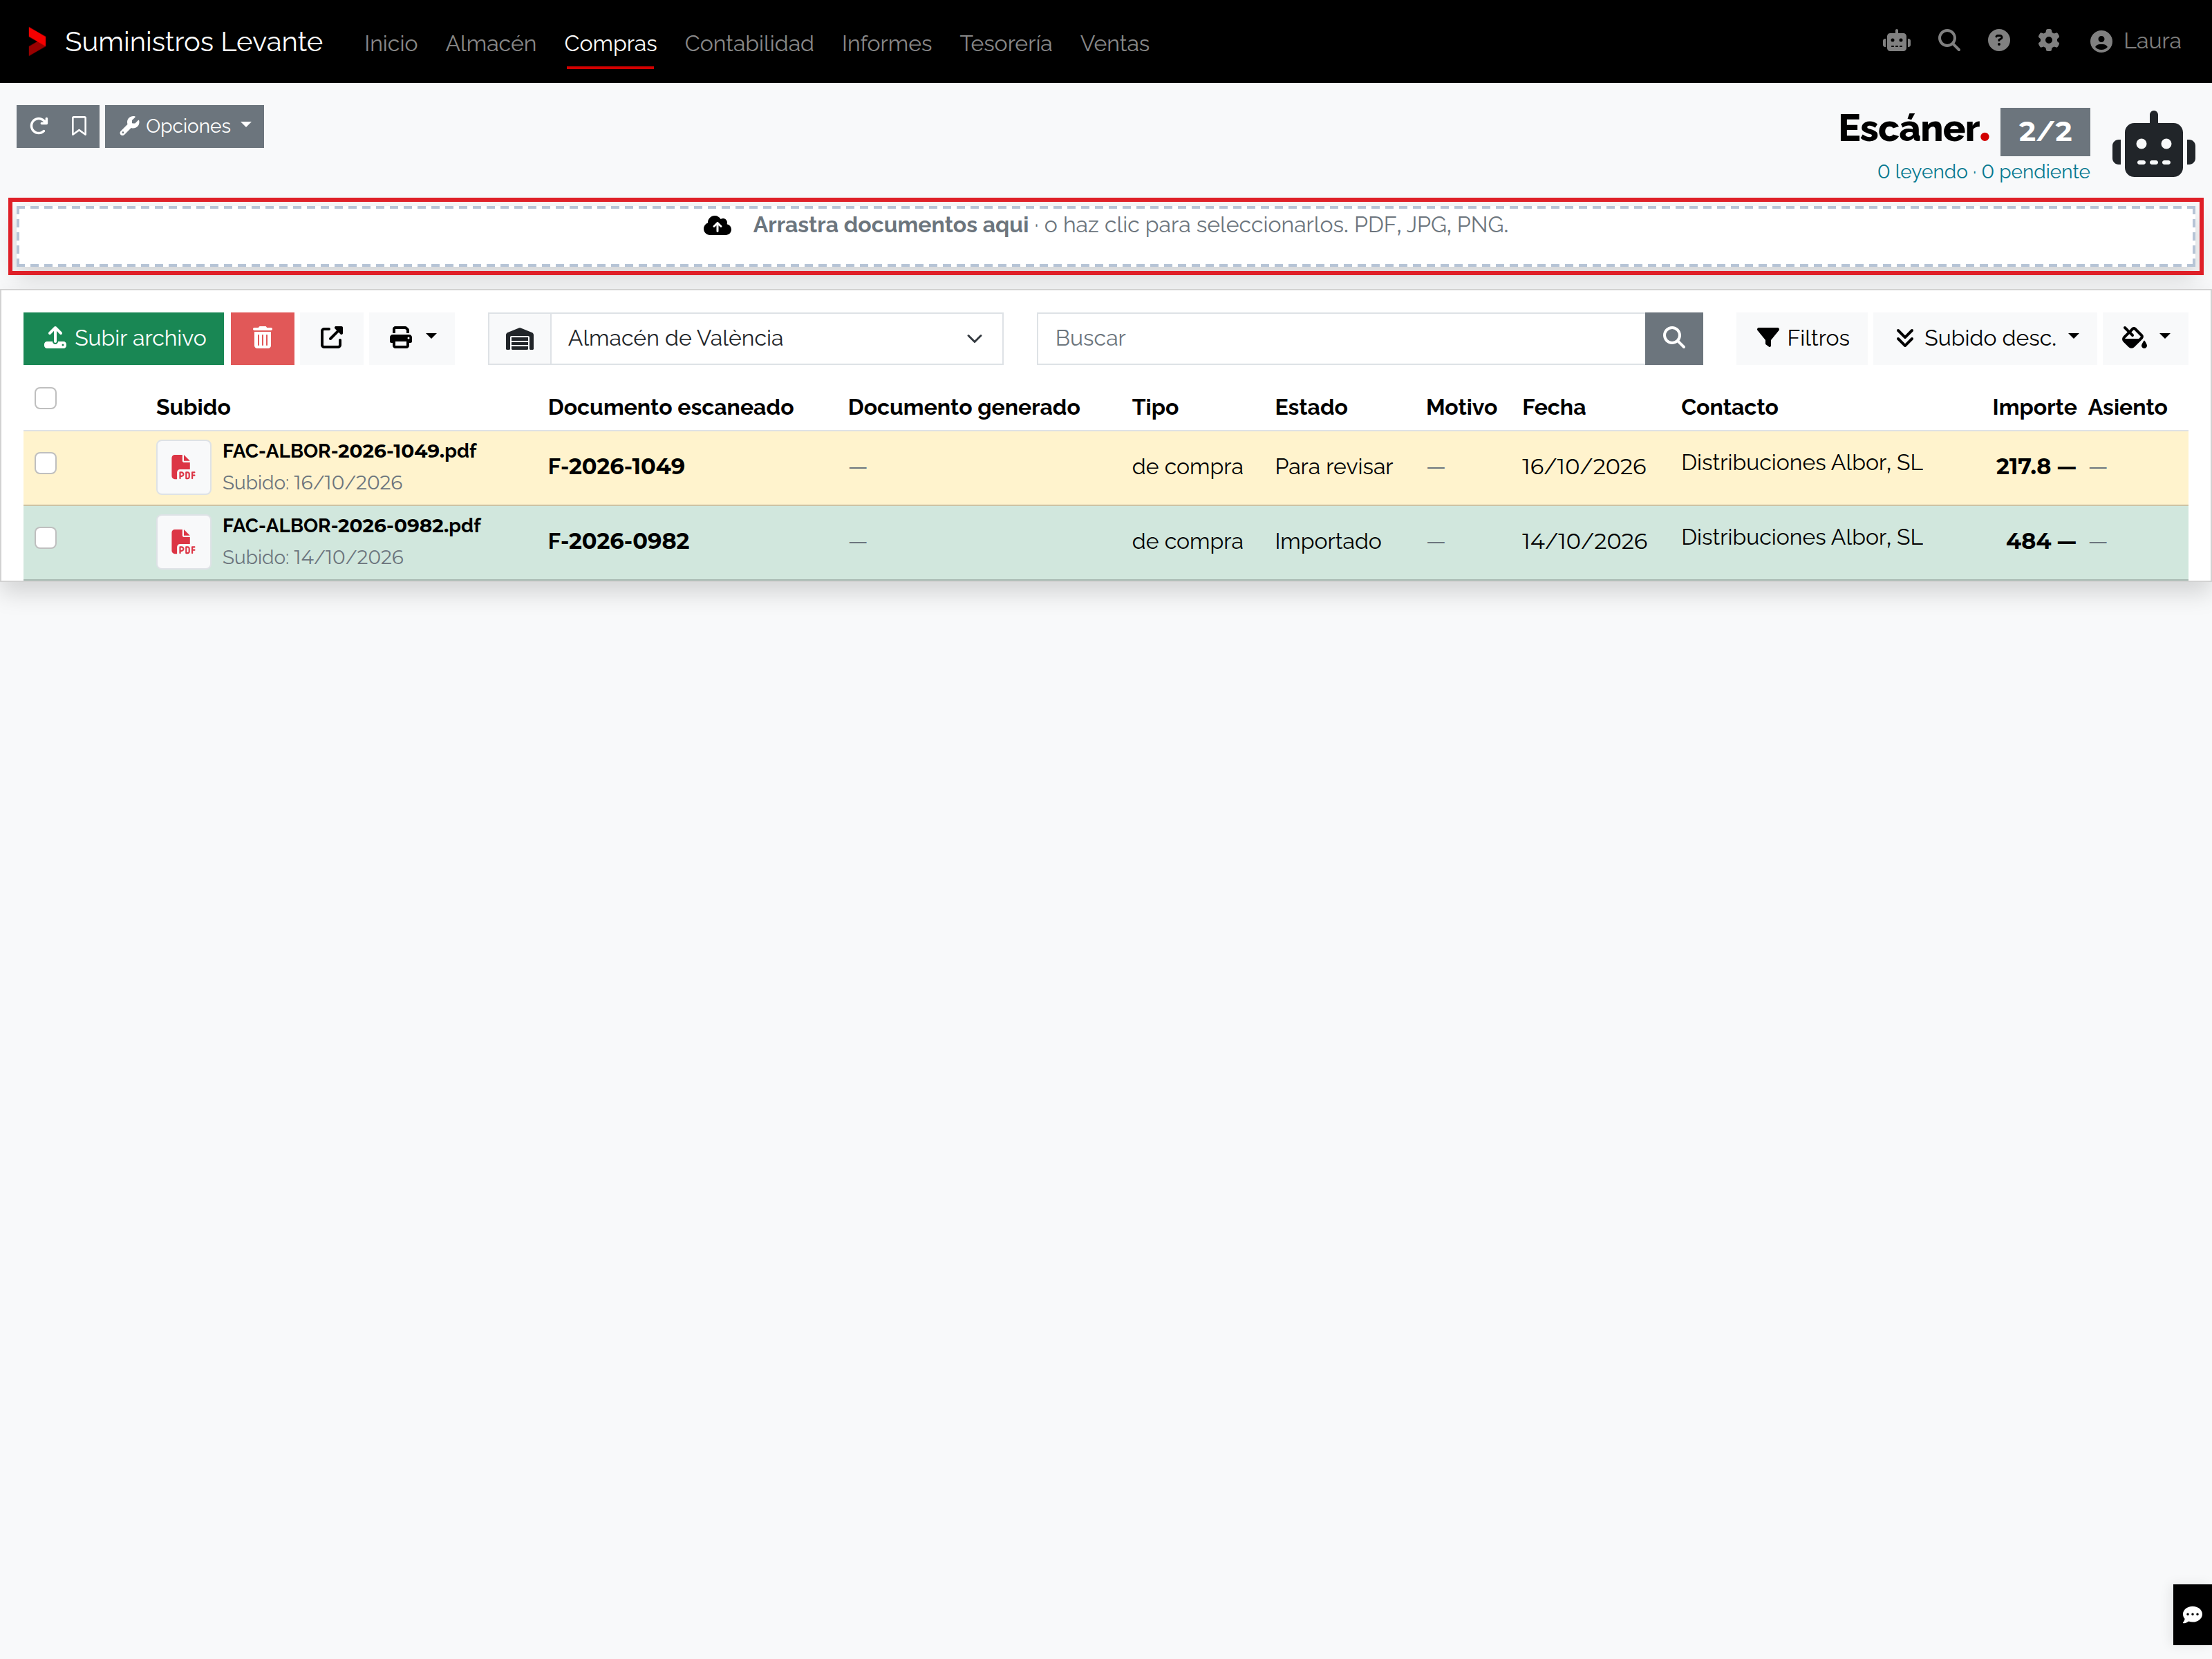Viewport: 2212px width, 1659px height.
Task: Click PDF icon of FAC-ALBOR-2026-1049.pdf
Action: [x=183, y=467]
